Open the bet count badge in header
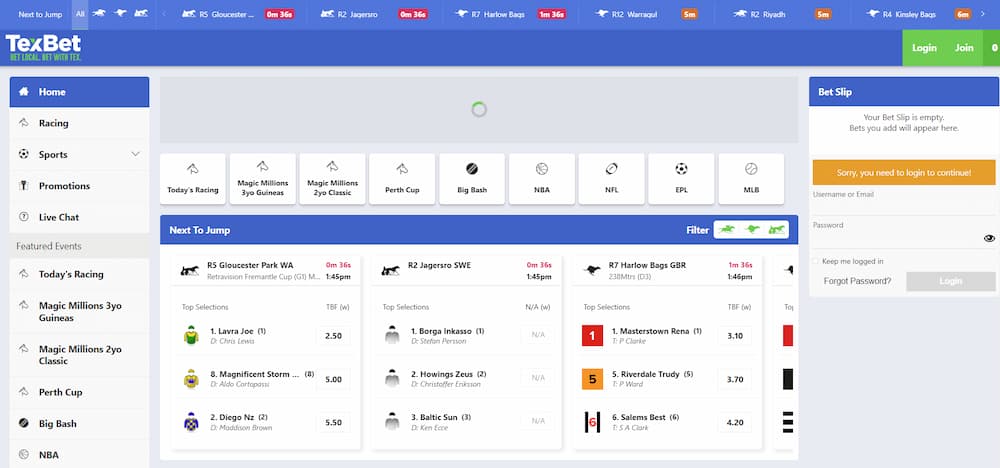 tap(993, 48)
